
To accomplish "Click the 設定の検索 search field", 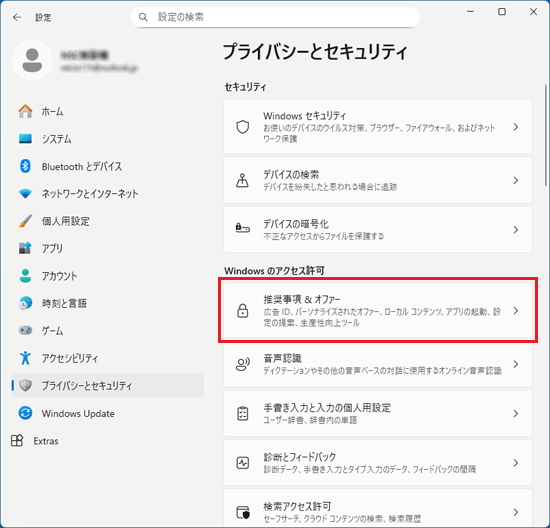I will (275, 17).
